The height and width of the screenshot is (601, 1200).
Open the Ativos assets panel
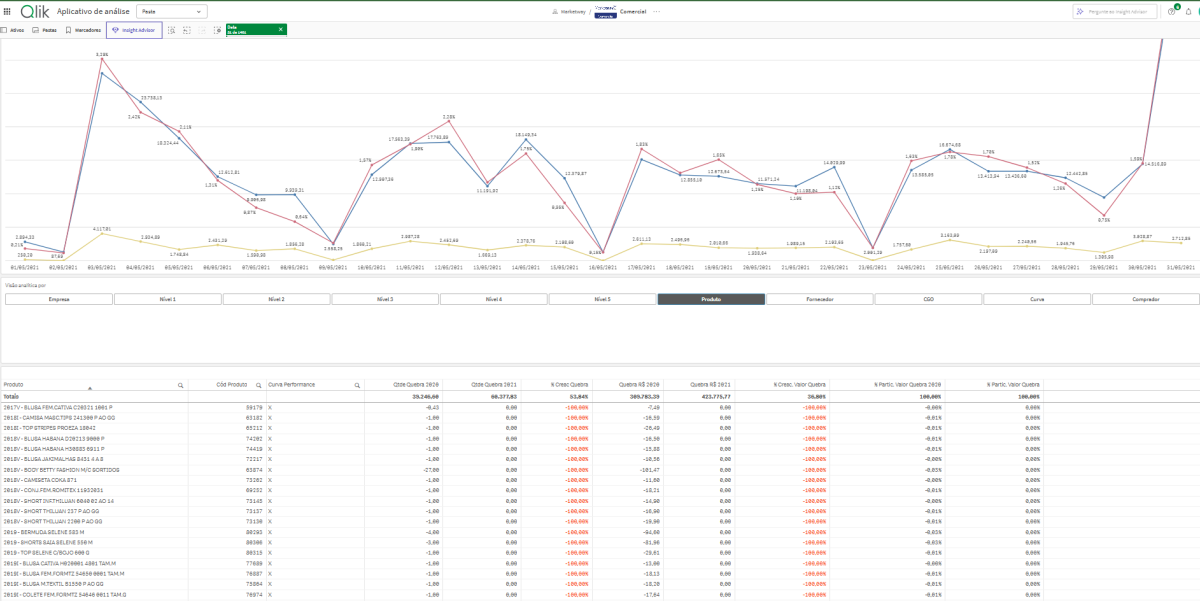(12, 30)
